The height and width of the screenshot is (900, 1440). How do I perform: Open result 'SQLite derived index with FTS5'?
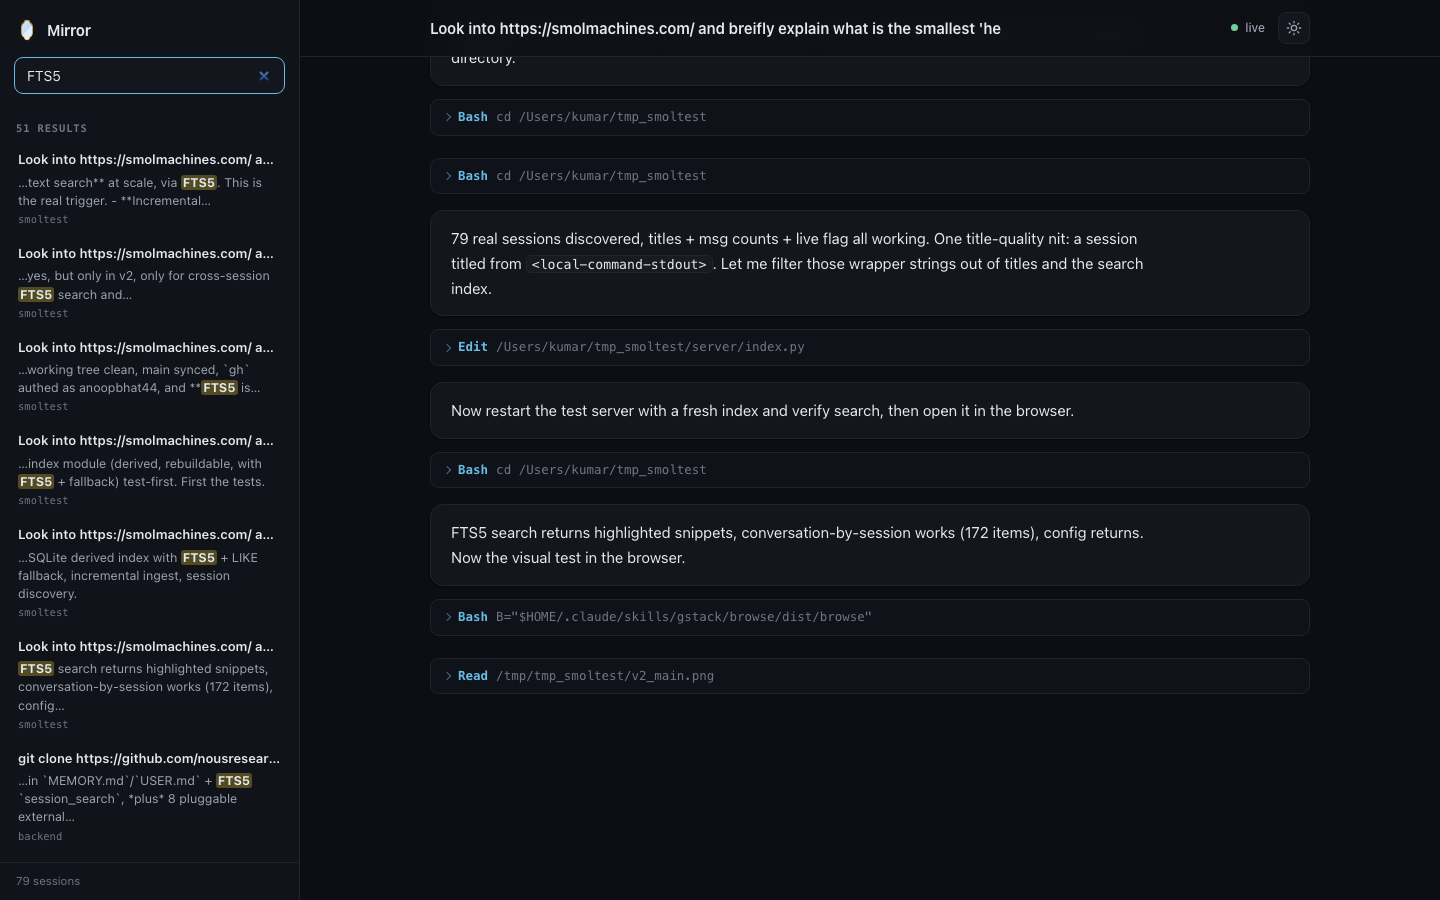[149, 573]
